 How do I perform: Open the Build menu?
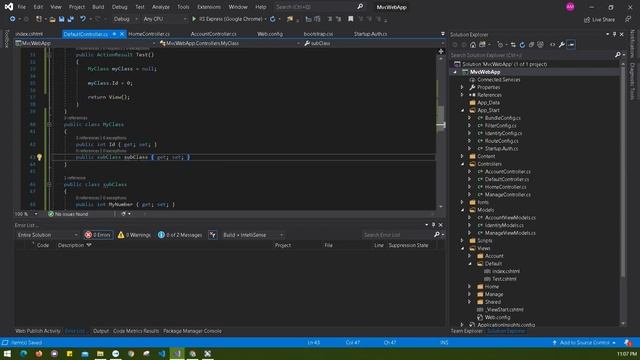click(x=98, y=7)
